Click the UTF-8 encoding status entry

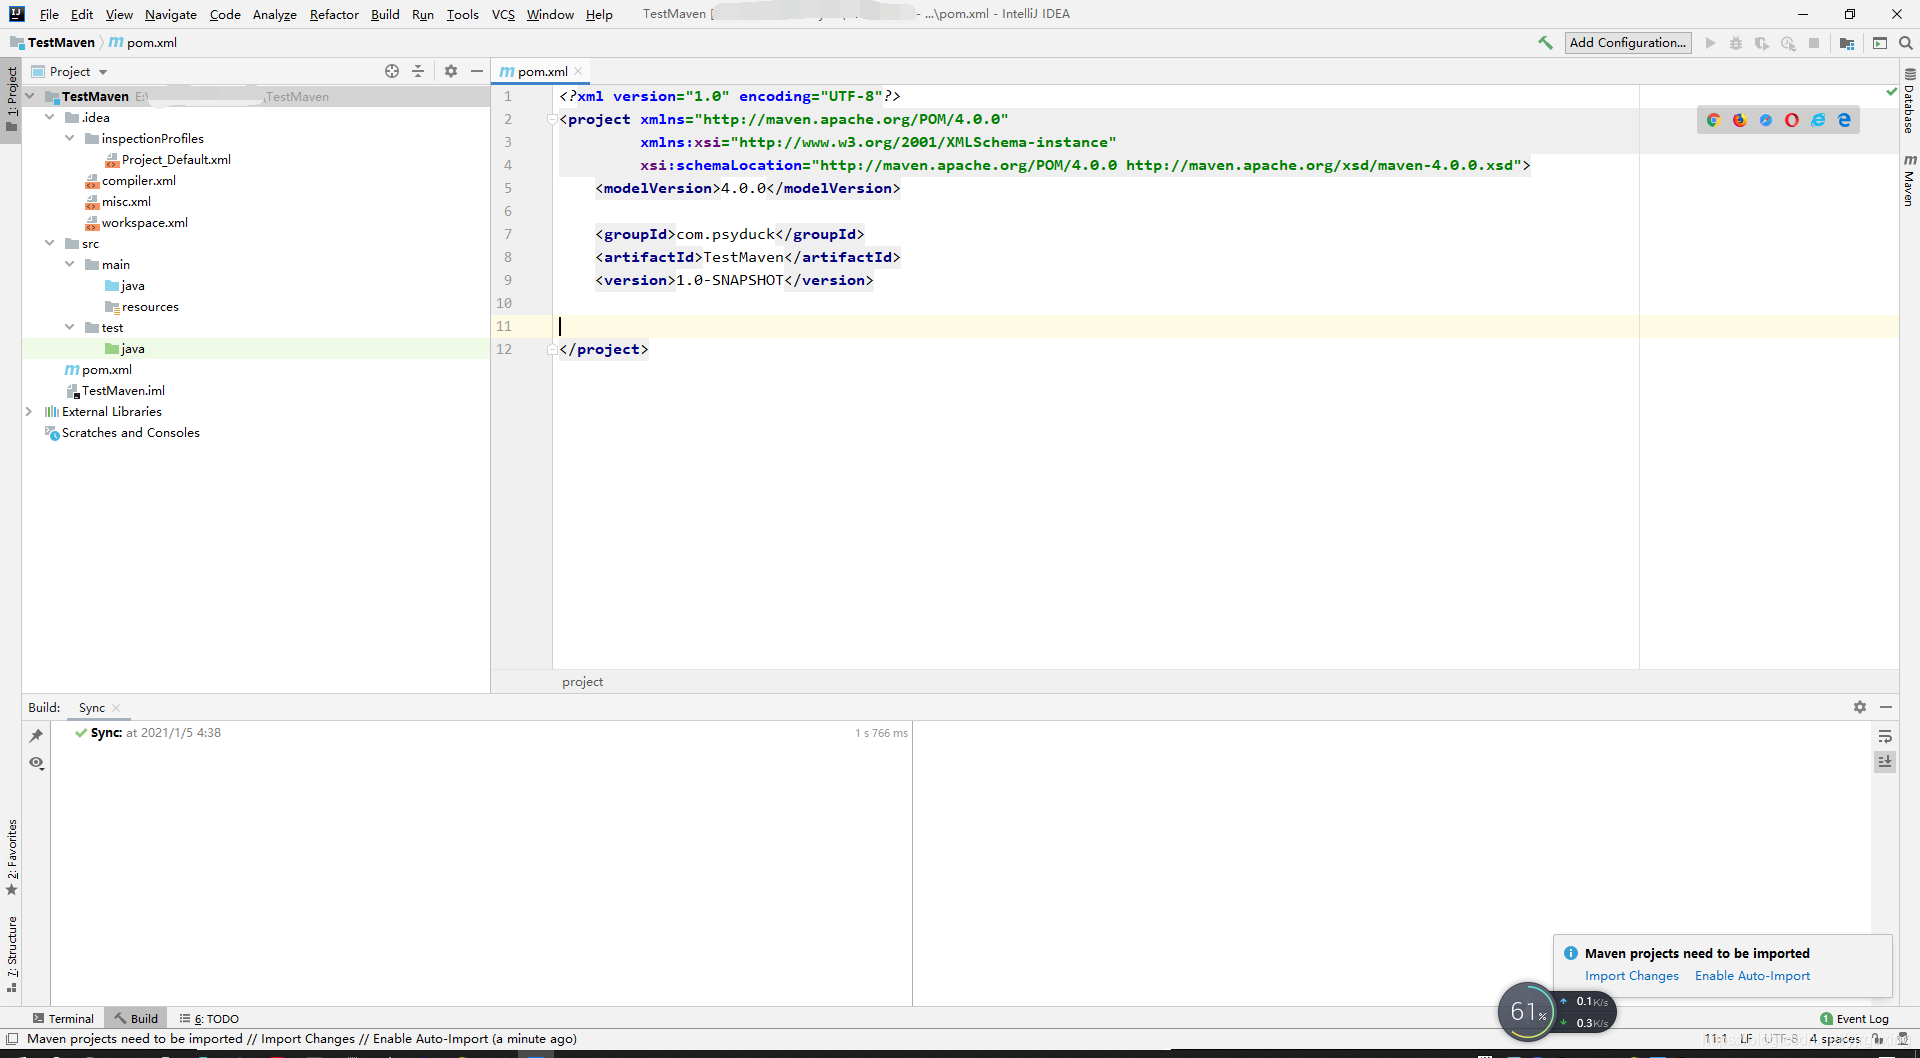click(1780, 1039)
